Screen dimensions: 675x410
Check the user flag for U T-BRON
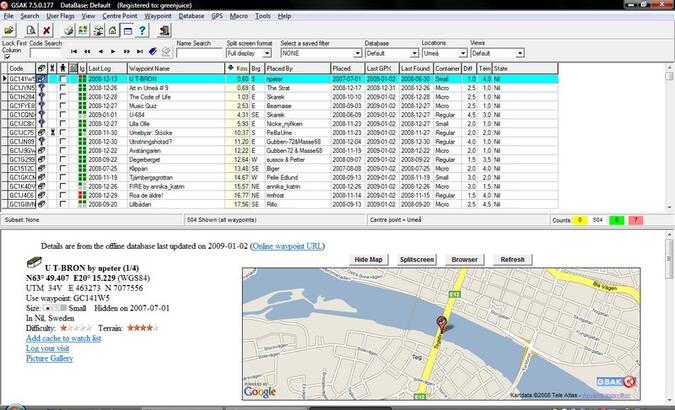pyautogui.click(x=63, y=79)
